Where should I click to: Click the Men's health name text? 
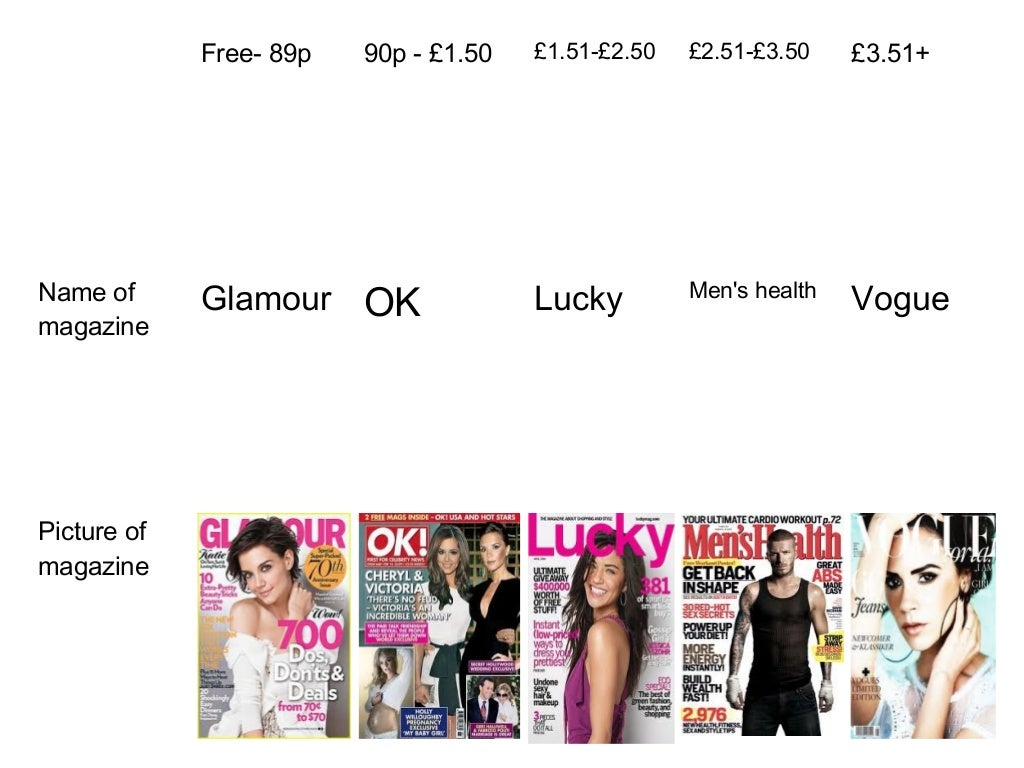coord(752,290)
